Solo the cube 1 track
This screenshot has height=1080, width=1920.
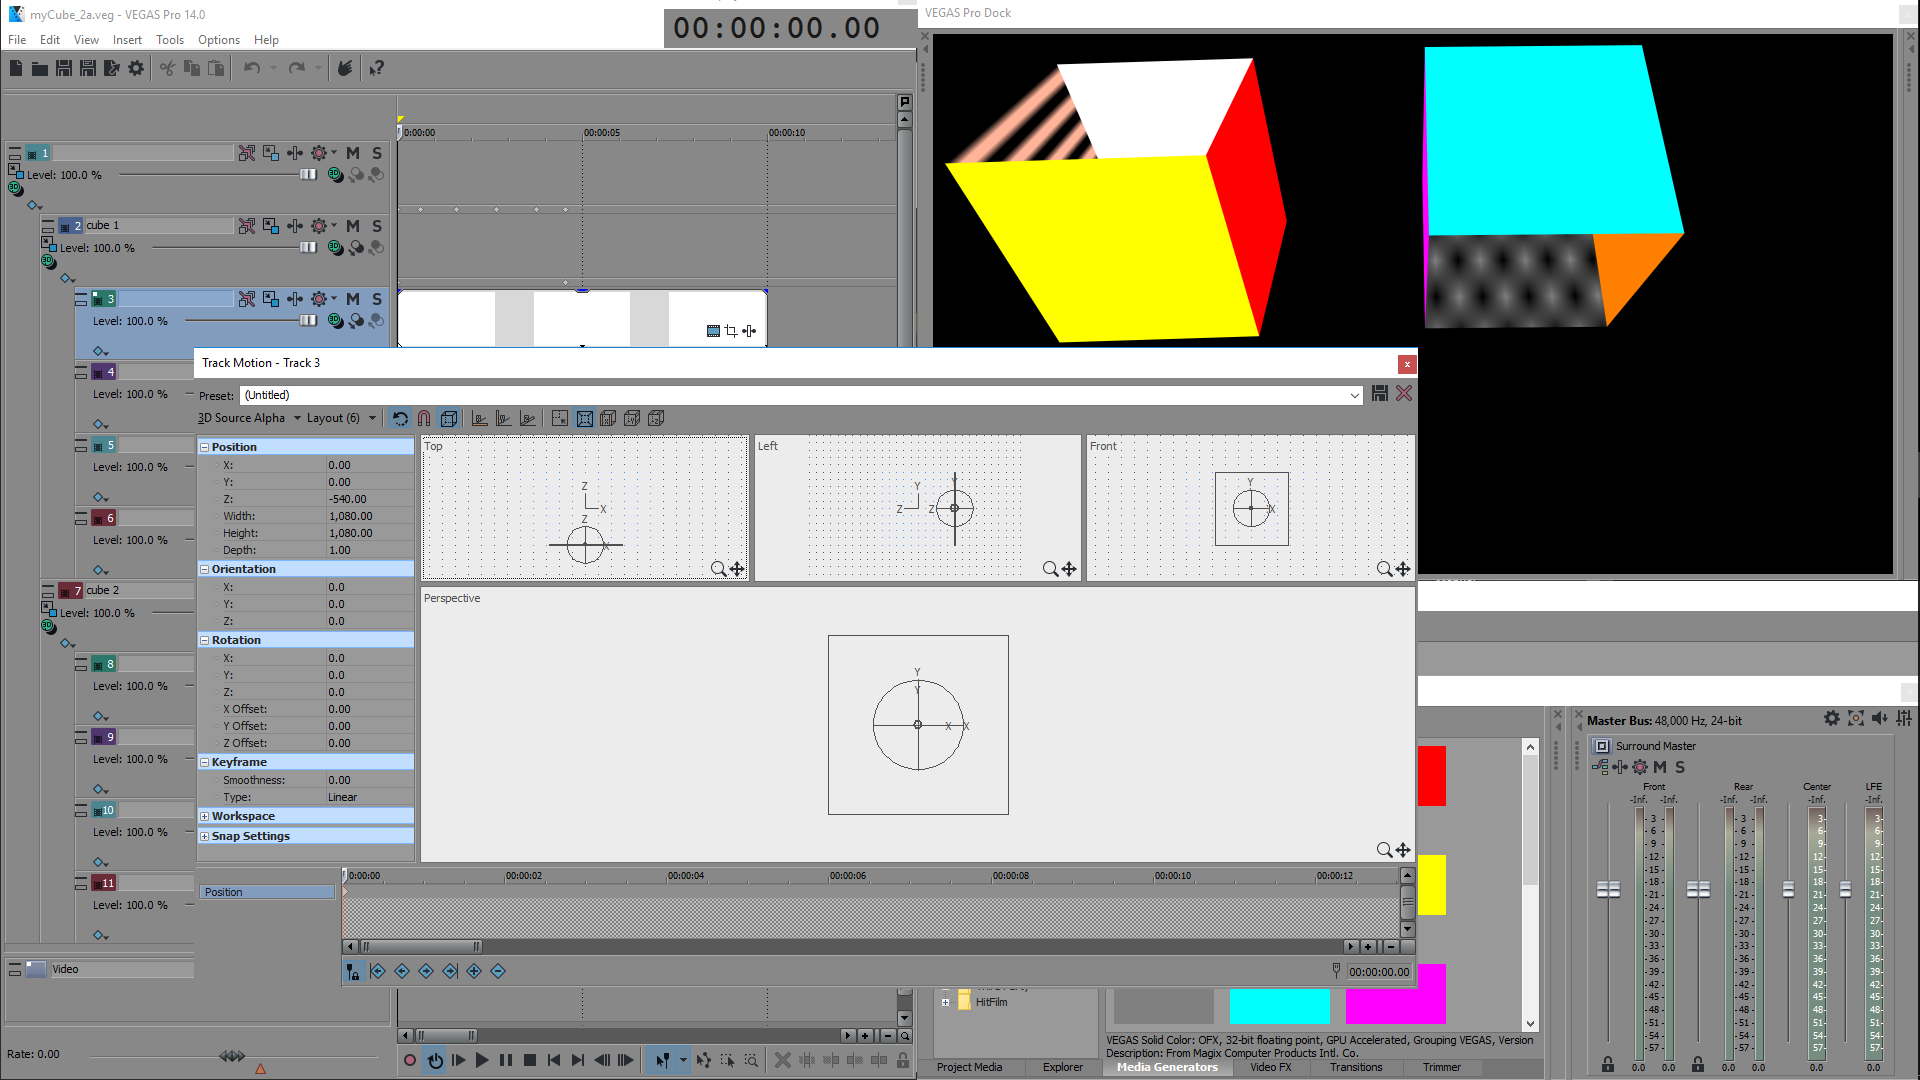click(377, 226)
